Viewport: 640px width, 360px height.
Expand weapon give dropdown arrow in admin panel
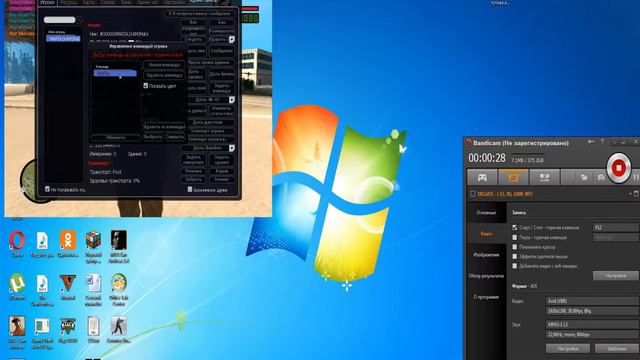click(232, 100)
